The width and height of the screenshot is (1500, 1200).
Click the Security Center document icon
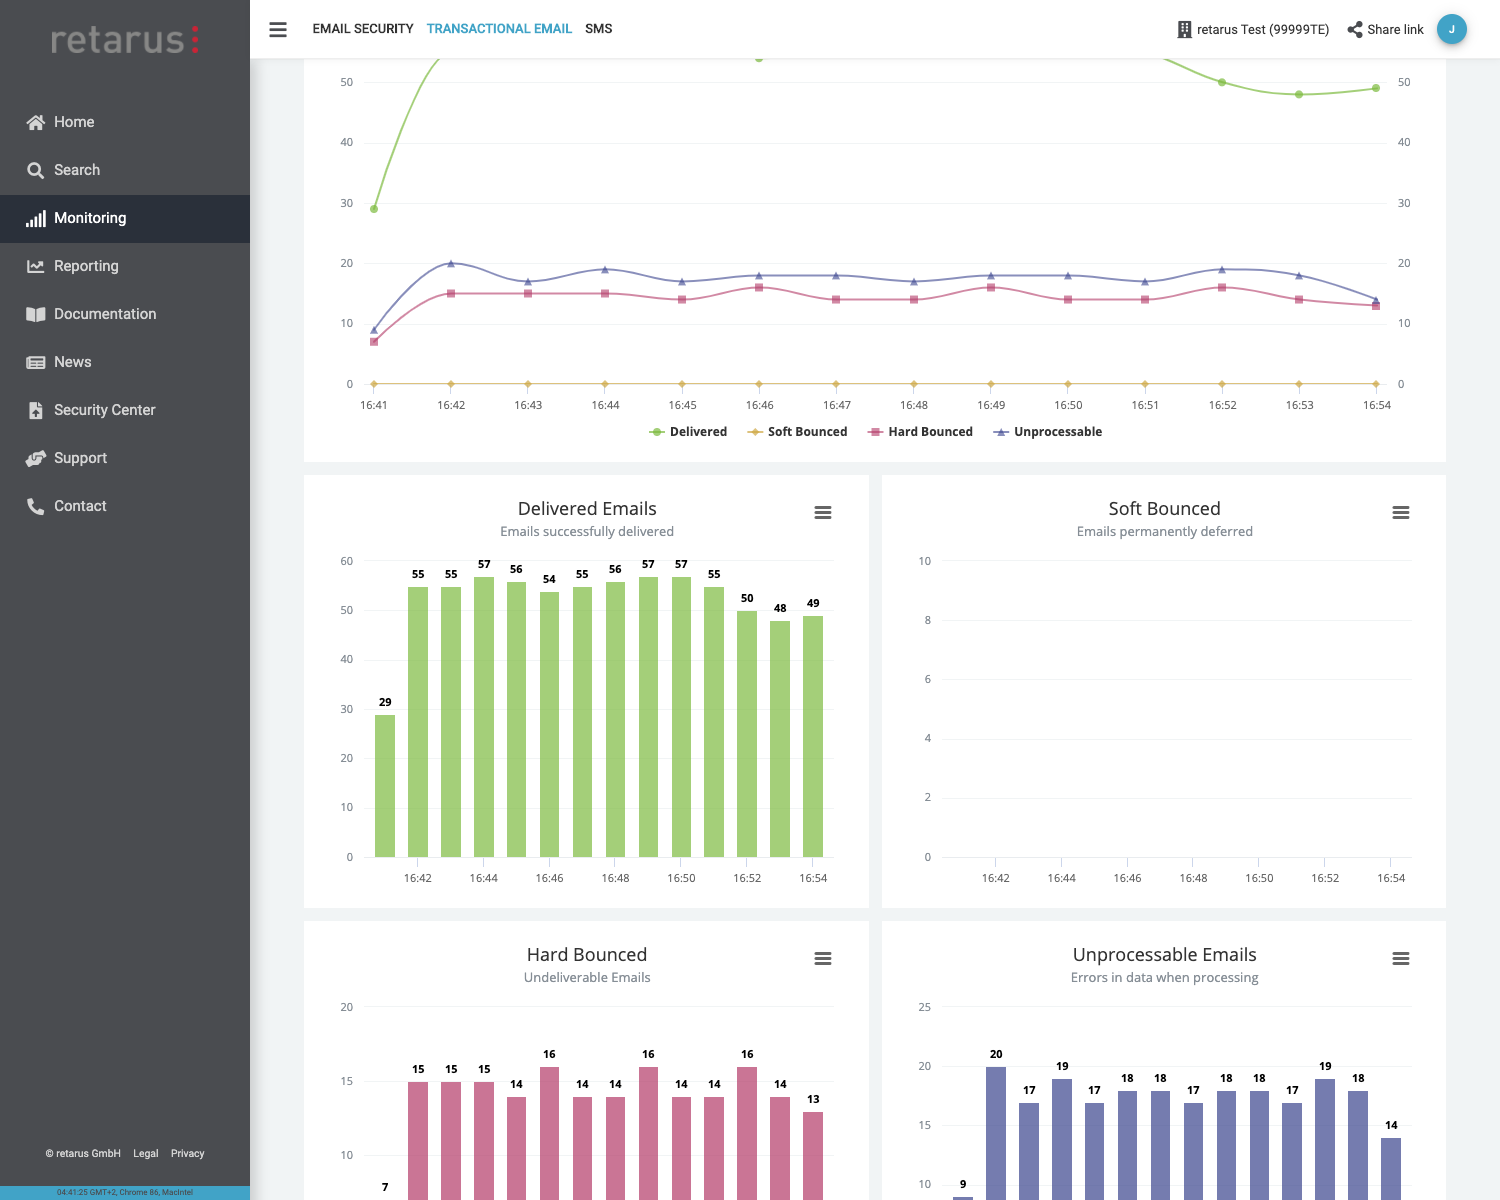[x=36, y=410]
